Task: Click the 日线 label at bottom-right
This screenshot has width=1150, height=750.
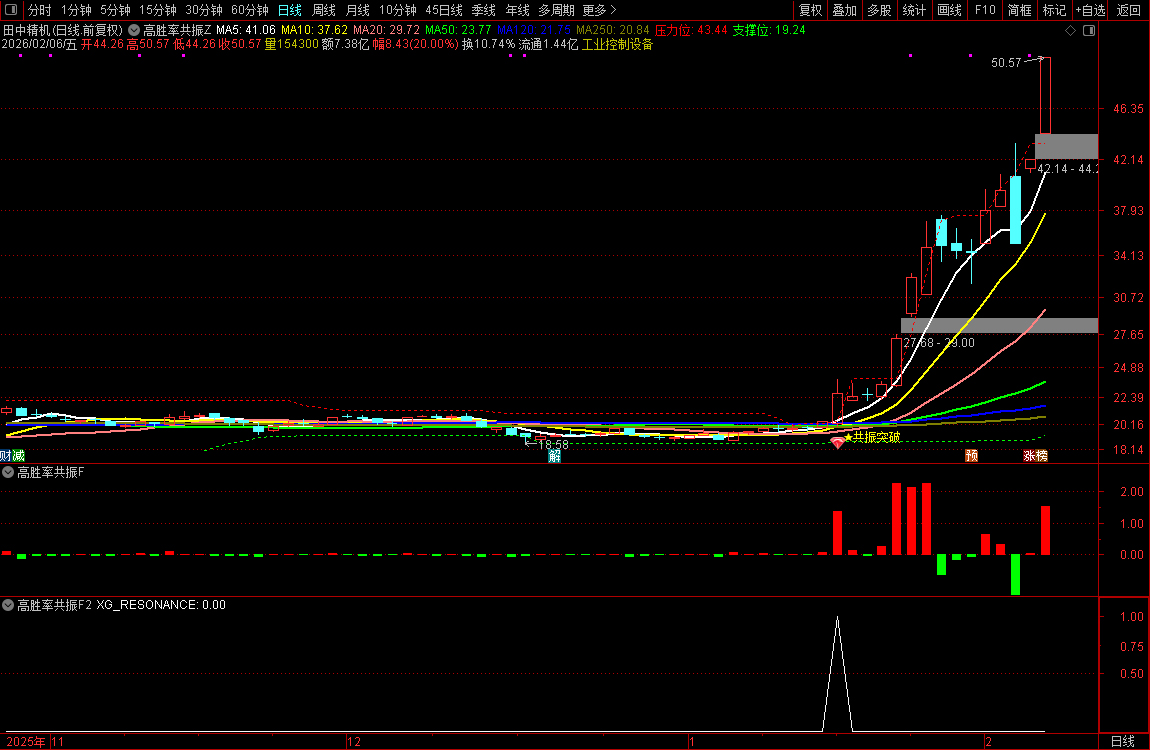Action: coord(1123,741)
